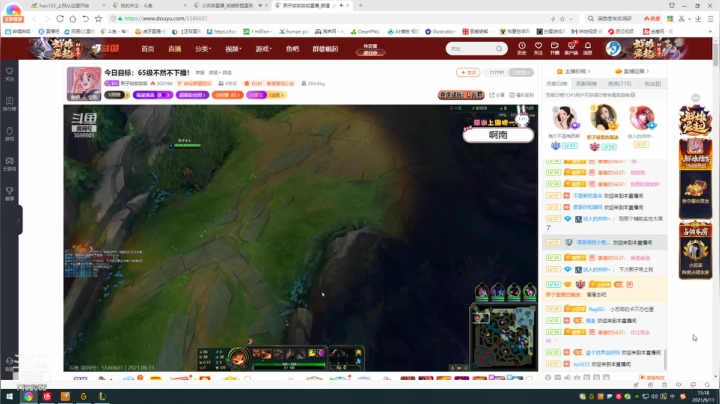Select 首页 in the Douyu navigation
720x404 pixels.
pos(148,49)
